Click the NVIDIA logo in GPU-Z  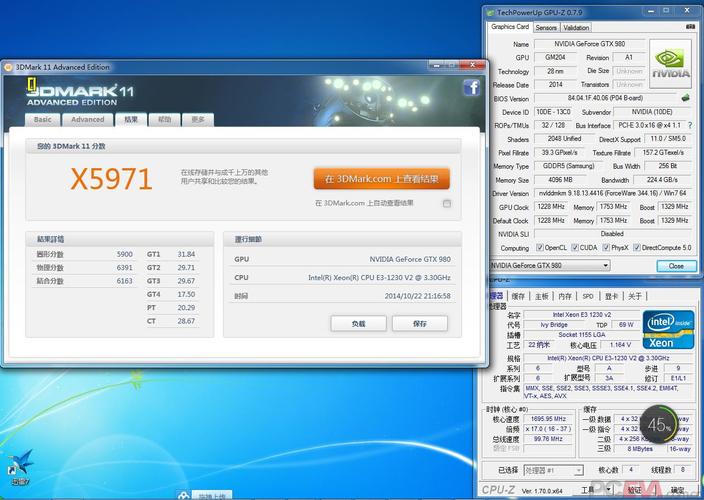670,64
